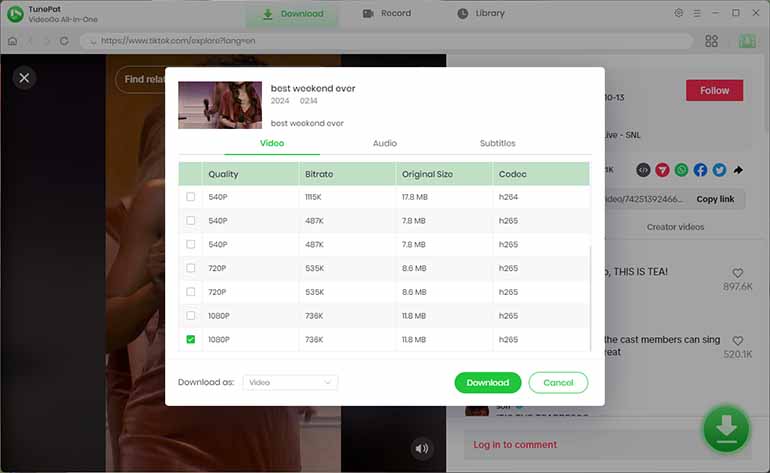770x473 pixels.
Task: Open TunePat settings gear icon
Action: point(679,13)
